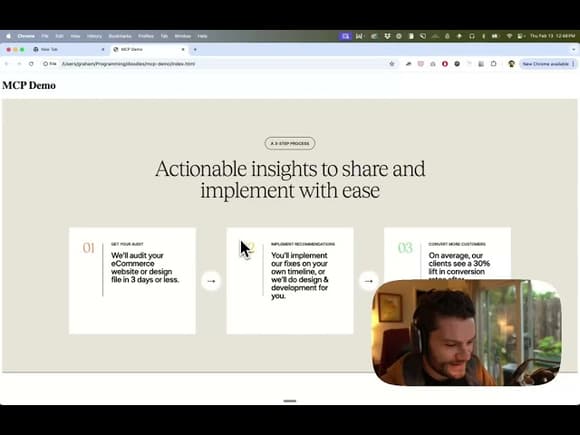Close the MCP Demo tab
The height and width of the screenshot is (435, 580).
click(x=183, y=49)
